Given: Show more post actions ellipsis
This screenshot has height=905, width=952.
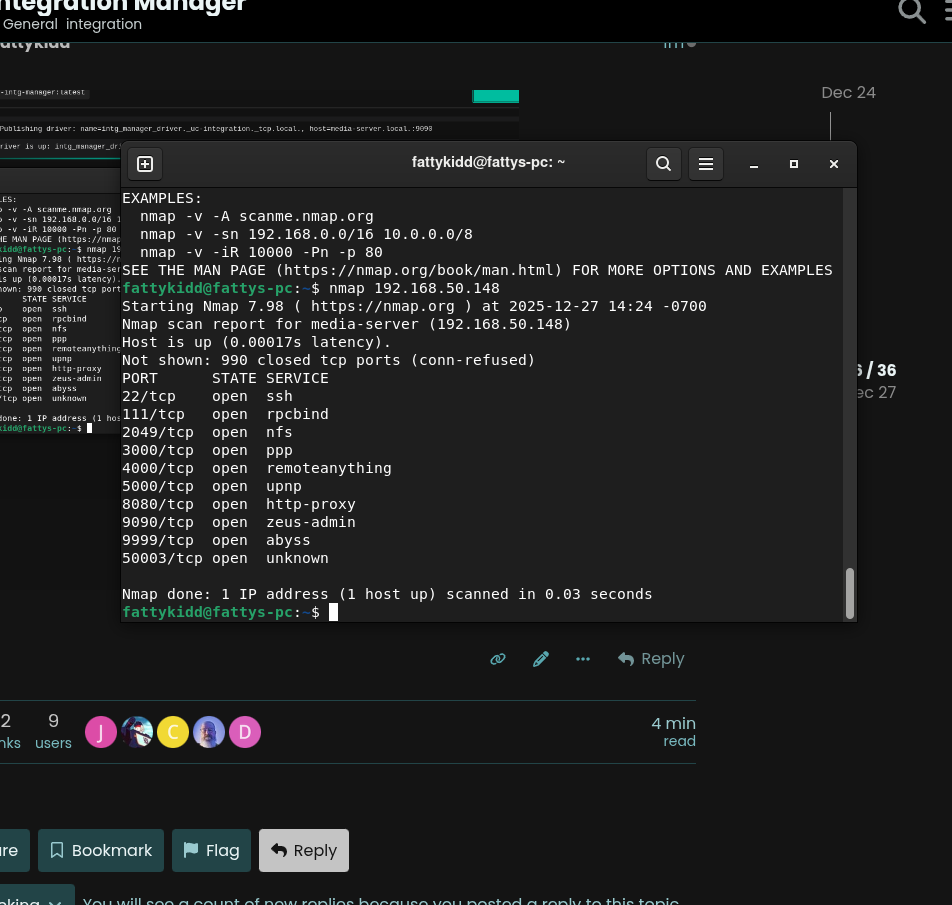Looking at the screenshot, I should coord(583,659).
